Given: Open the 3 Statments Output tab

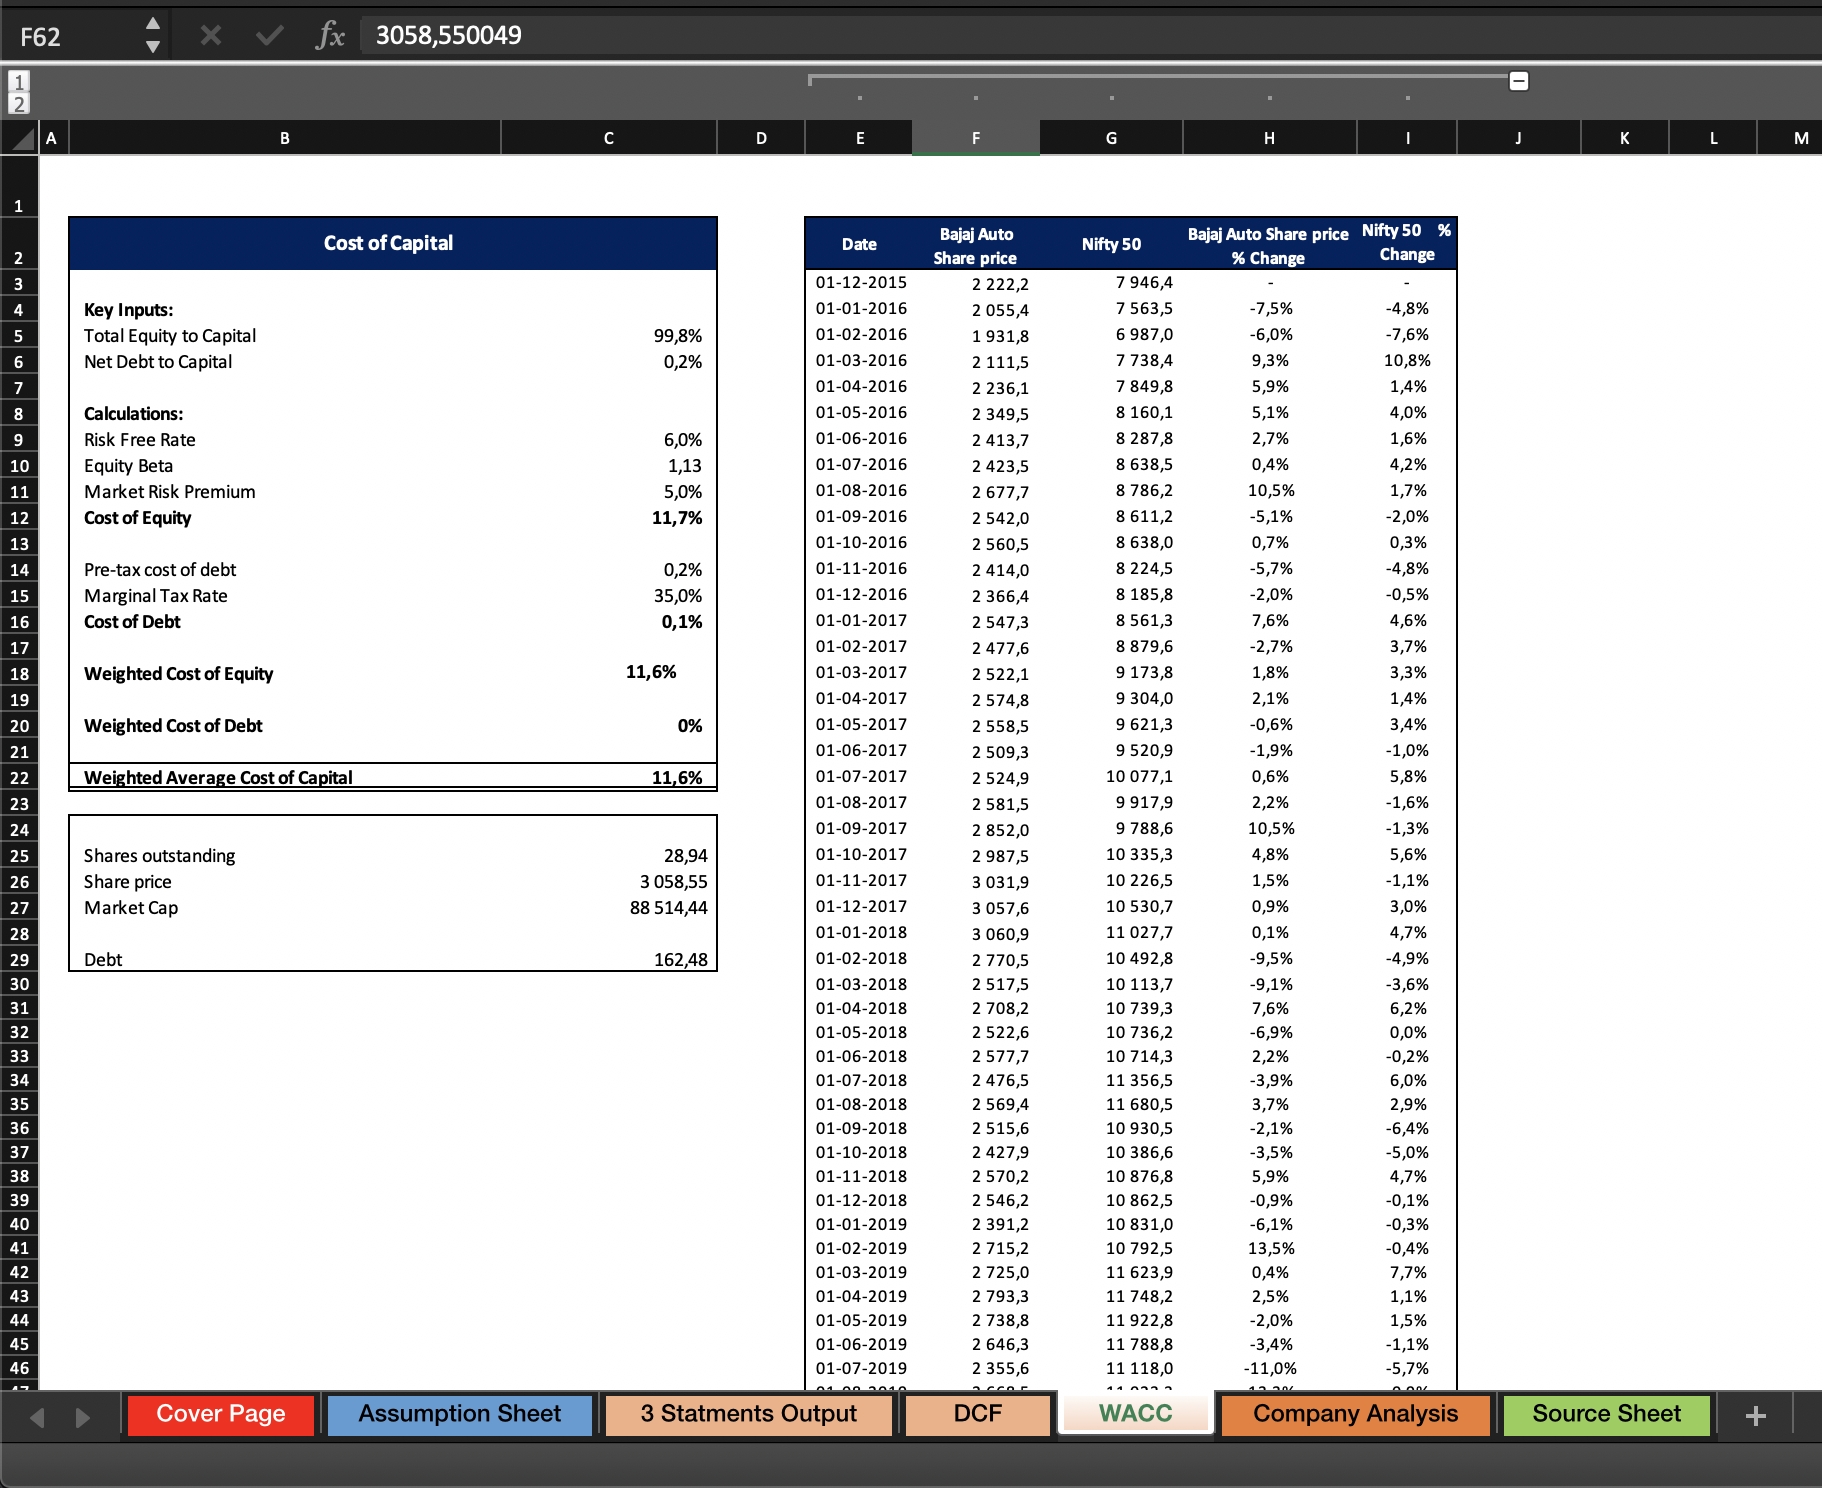Looking at the screenshot, I should [749, 1414].
